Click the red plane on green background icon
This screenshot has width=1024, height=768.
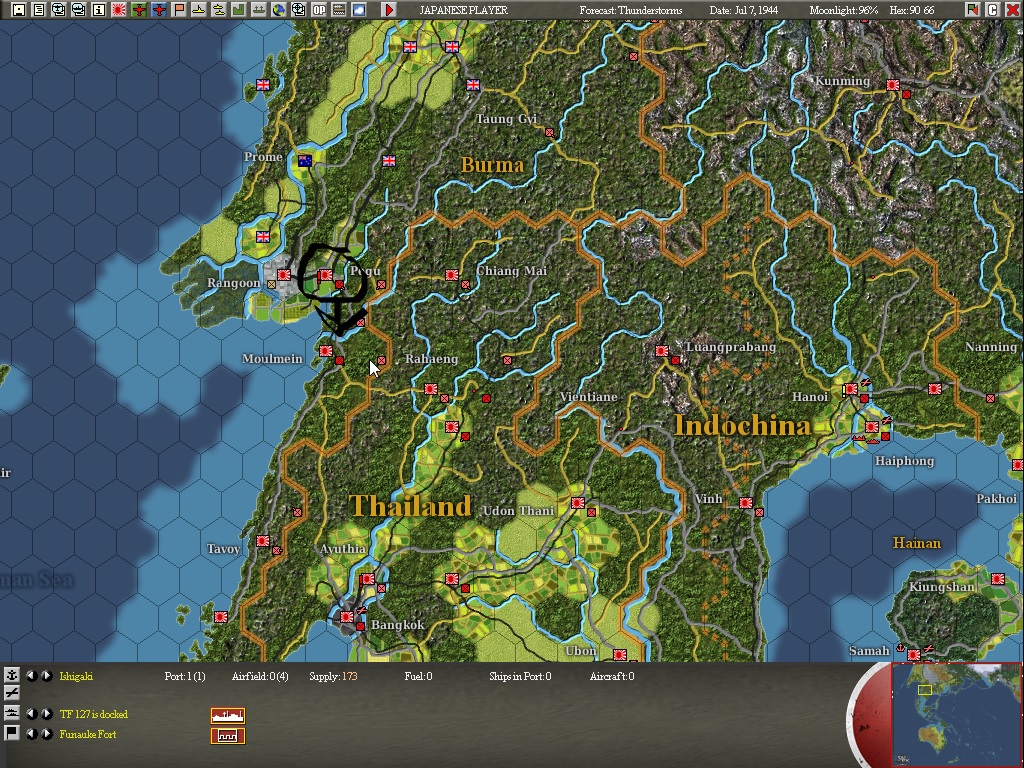tap(138, 10)
